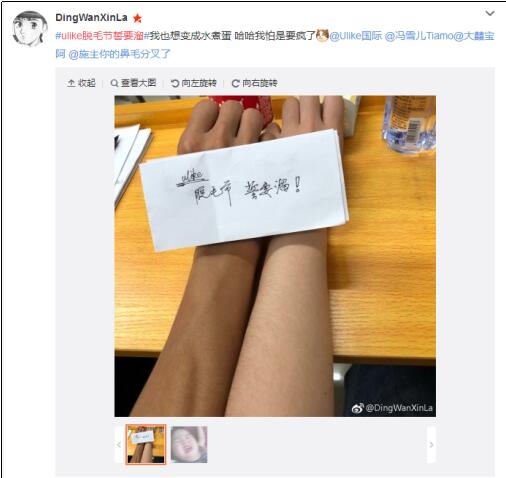Screen dimensions: 506x478
Task: Select the first thumbnail of the arms photo
Action: 146,444
